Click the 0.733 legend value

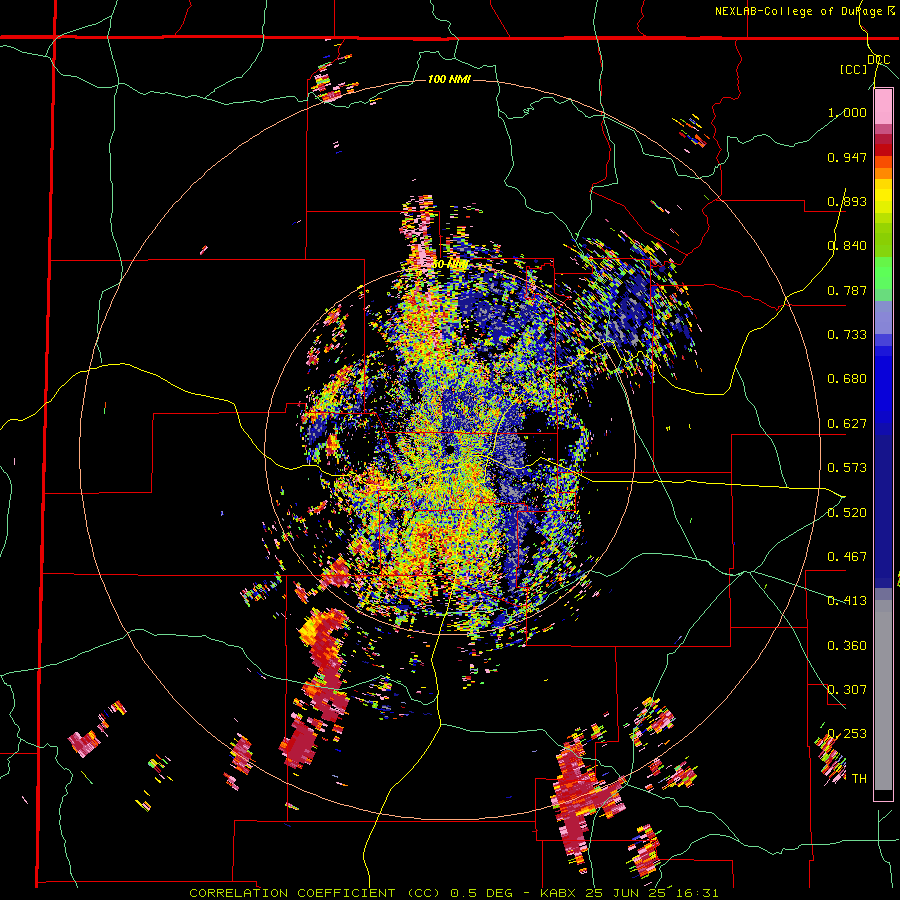(x=847, y=335)
